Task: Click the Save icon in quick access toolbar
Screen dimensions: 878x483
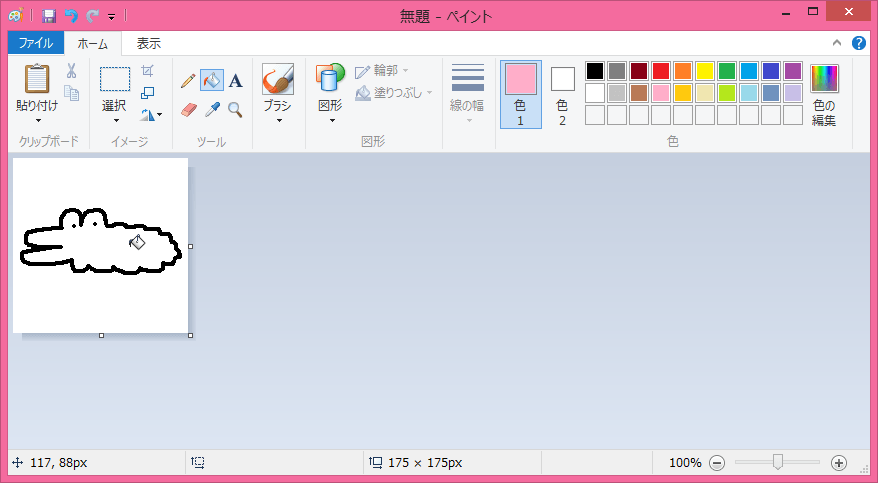Action: point(49,16)
